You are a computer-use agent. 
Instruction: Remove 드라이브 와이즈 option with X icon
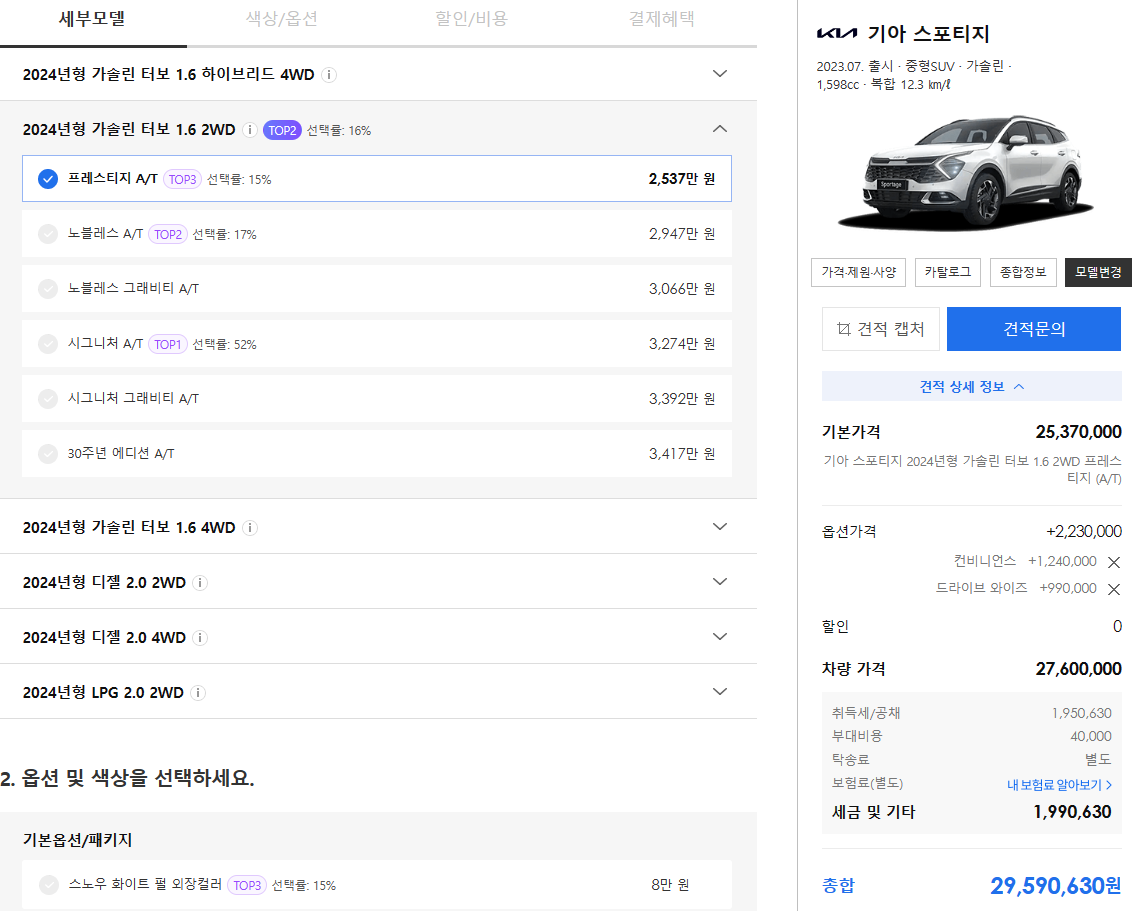1113,589
